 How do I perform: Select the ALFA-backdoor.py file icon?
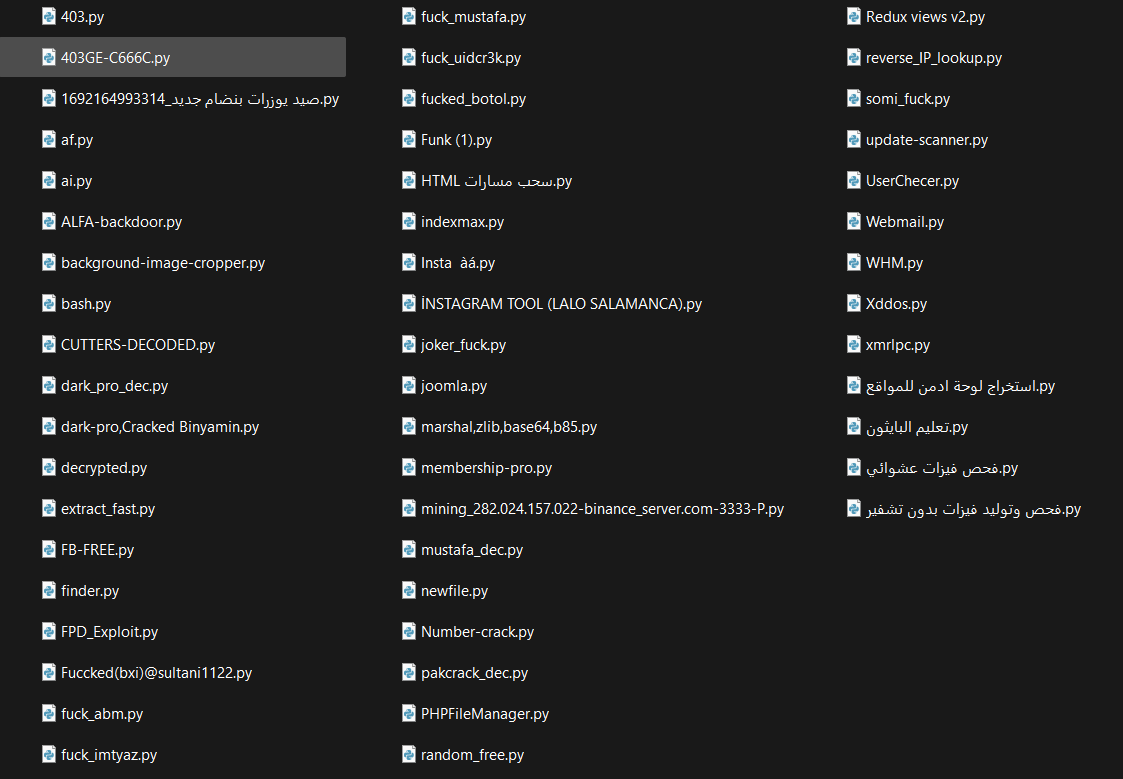49,221
